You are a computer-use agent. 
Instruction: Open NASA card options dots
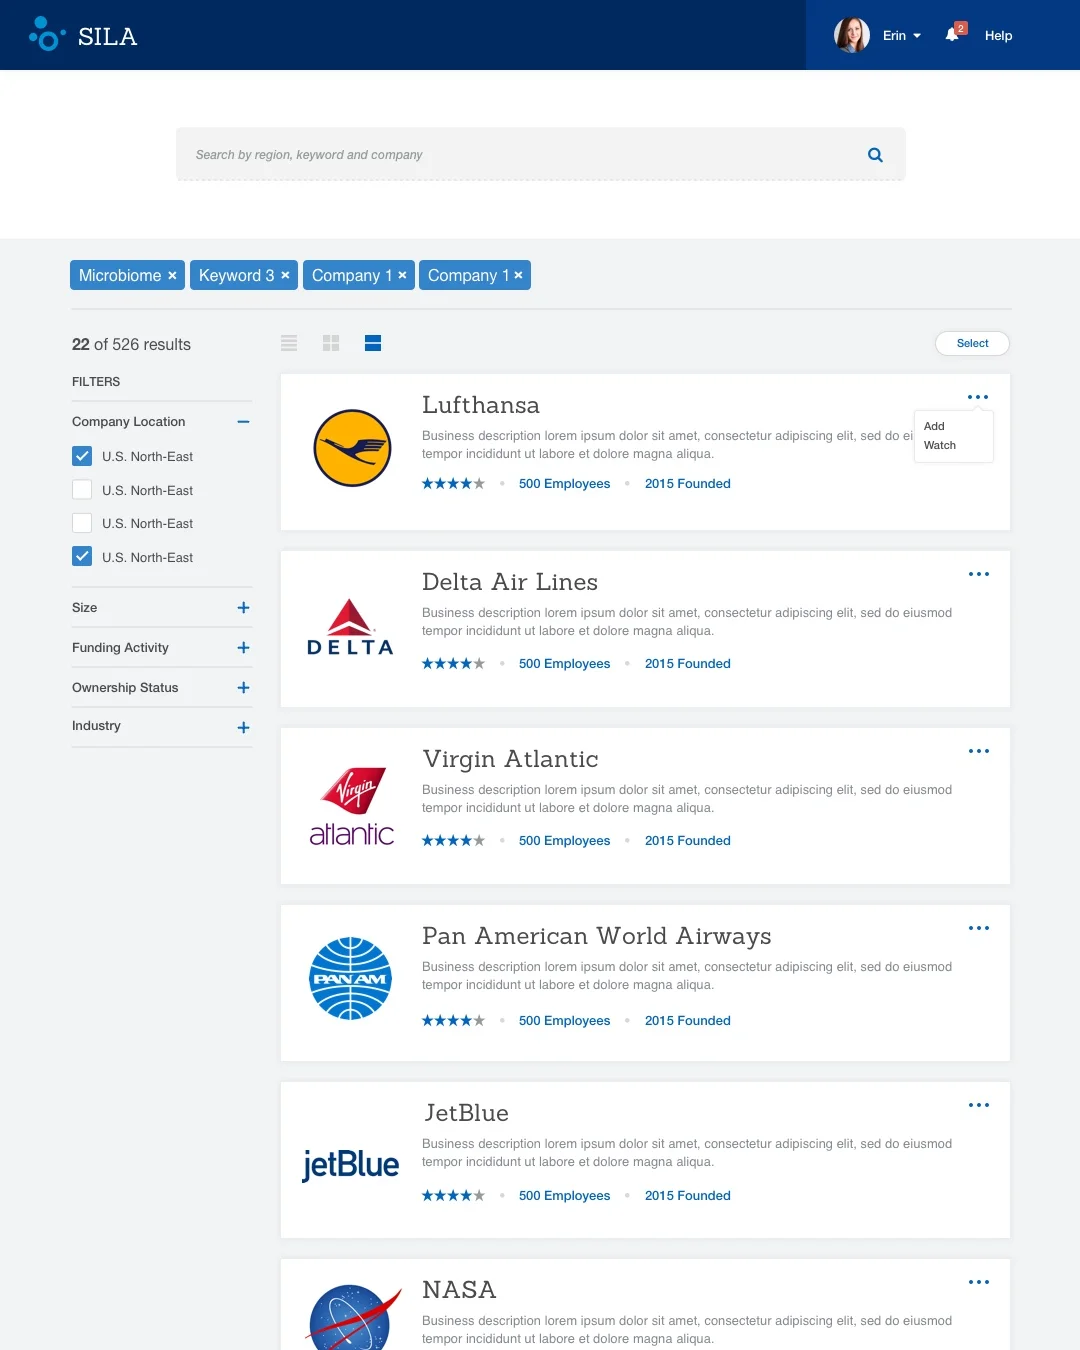pyautogui.click(x=979, y=1282)
